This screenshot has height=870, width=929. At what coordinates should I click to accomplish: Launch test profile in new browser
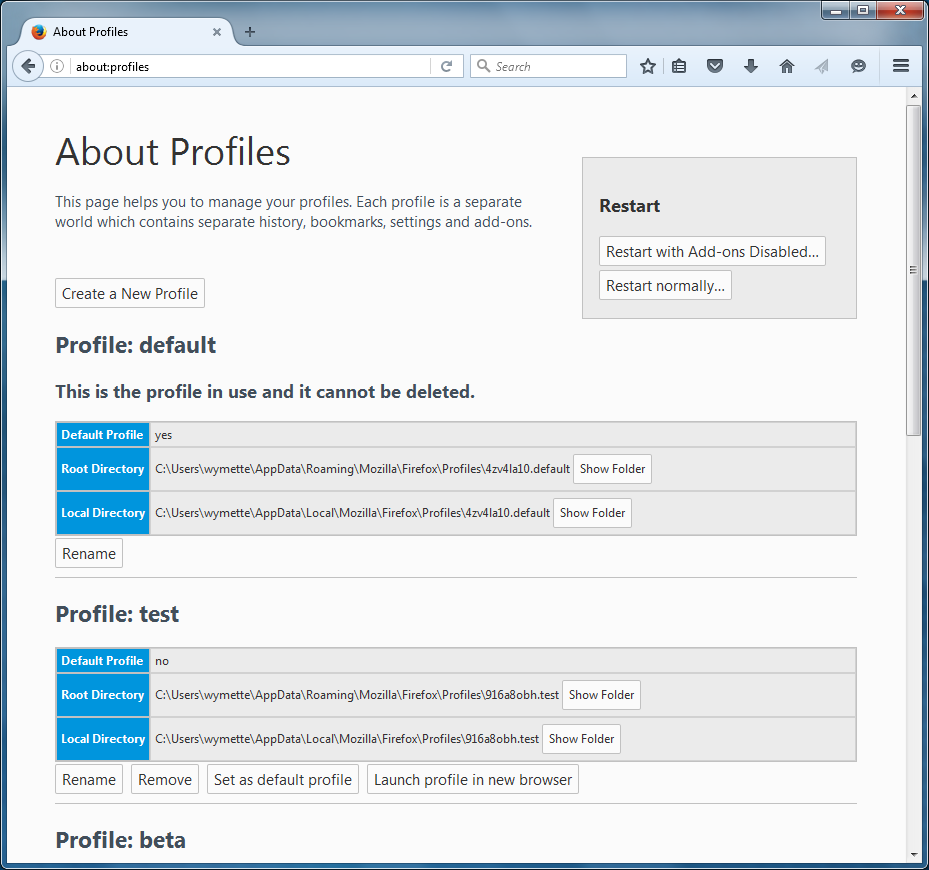[x=473, y=779]
